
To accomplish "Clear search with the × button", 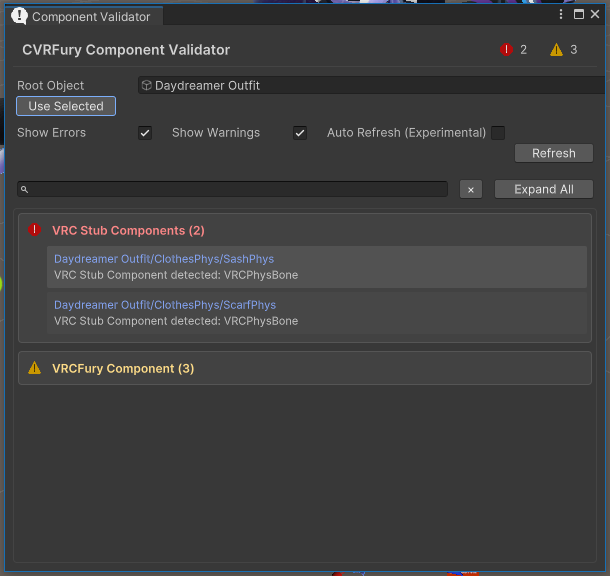I will [x=471, y=189].
